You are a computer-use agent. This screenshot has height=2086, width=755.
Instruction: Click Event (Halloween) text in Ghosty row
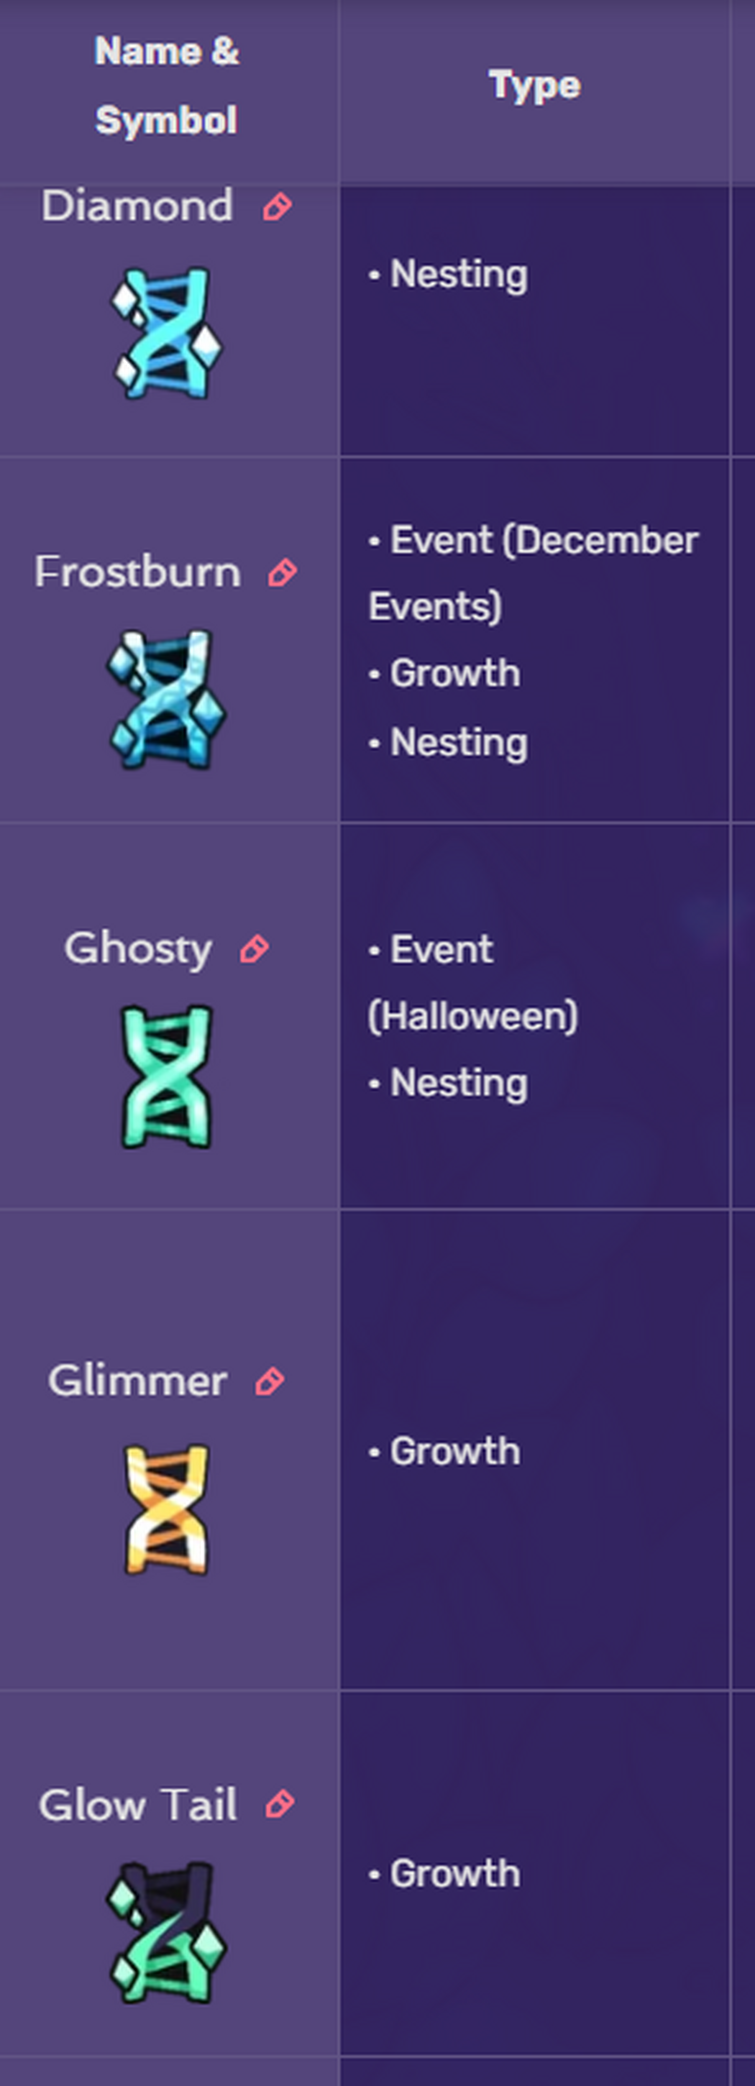pyautogui.click(x=473, y=982)
